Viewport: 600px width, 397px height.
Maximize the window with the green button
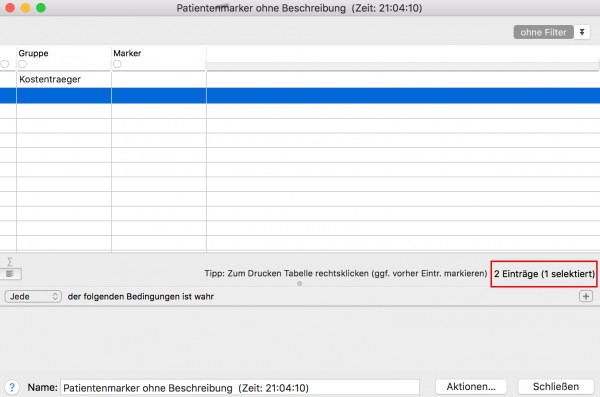point(41,8)
